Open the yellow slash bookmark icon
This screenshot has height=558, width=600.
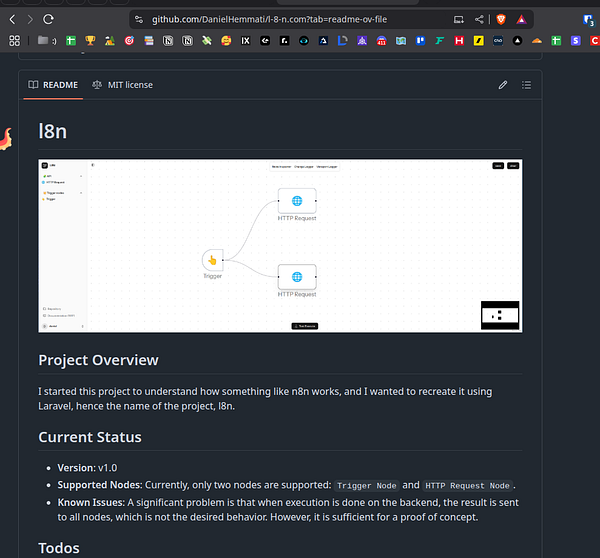pyautogui.click(x=479, y=41)
